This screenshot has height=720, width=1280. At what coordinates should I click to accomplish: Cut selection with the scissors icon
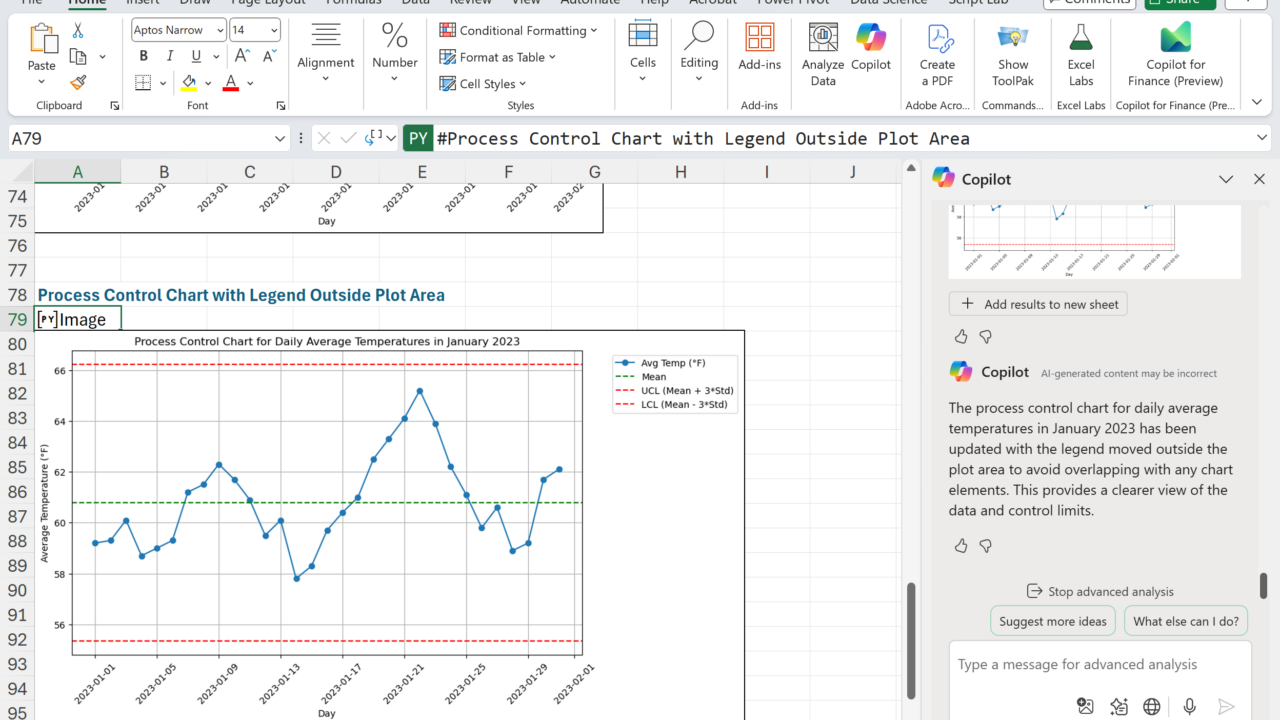[78, 31]
